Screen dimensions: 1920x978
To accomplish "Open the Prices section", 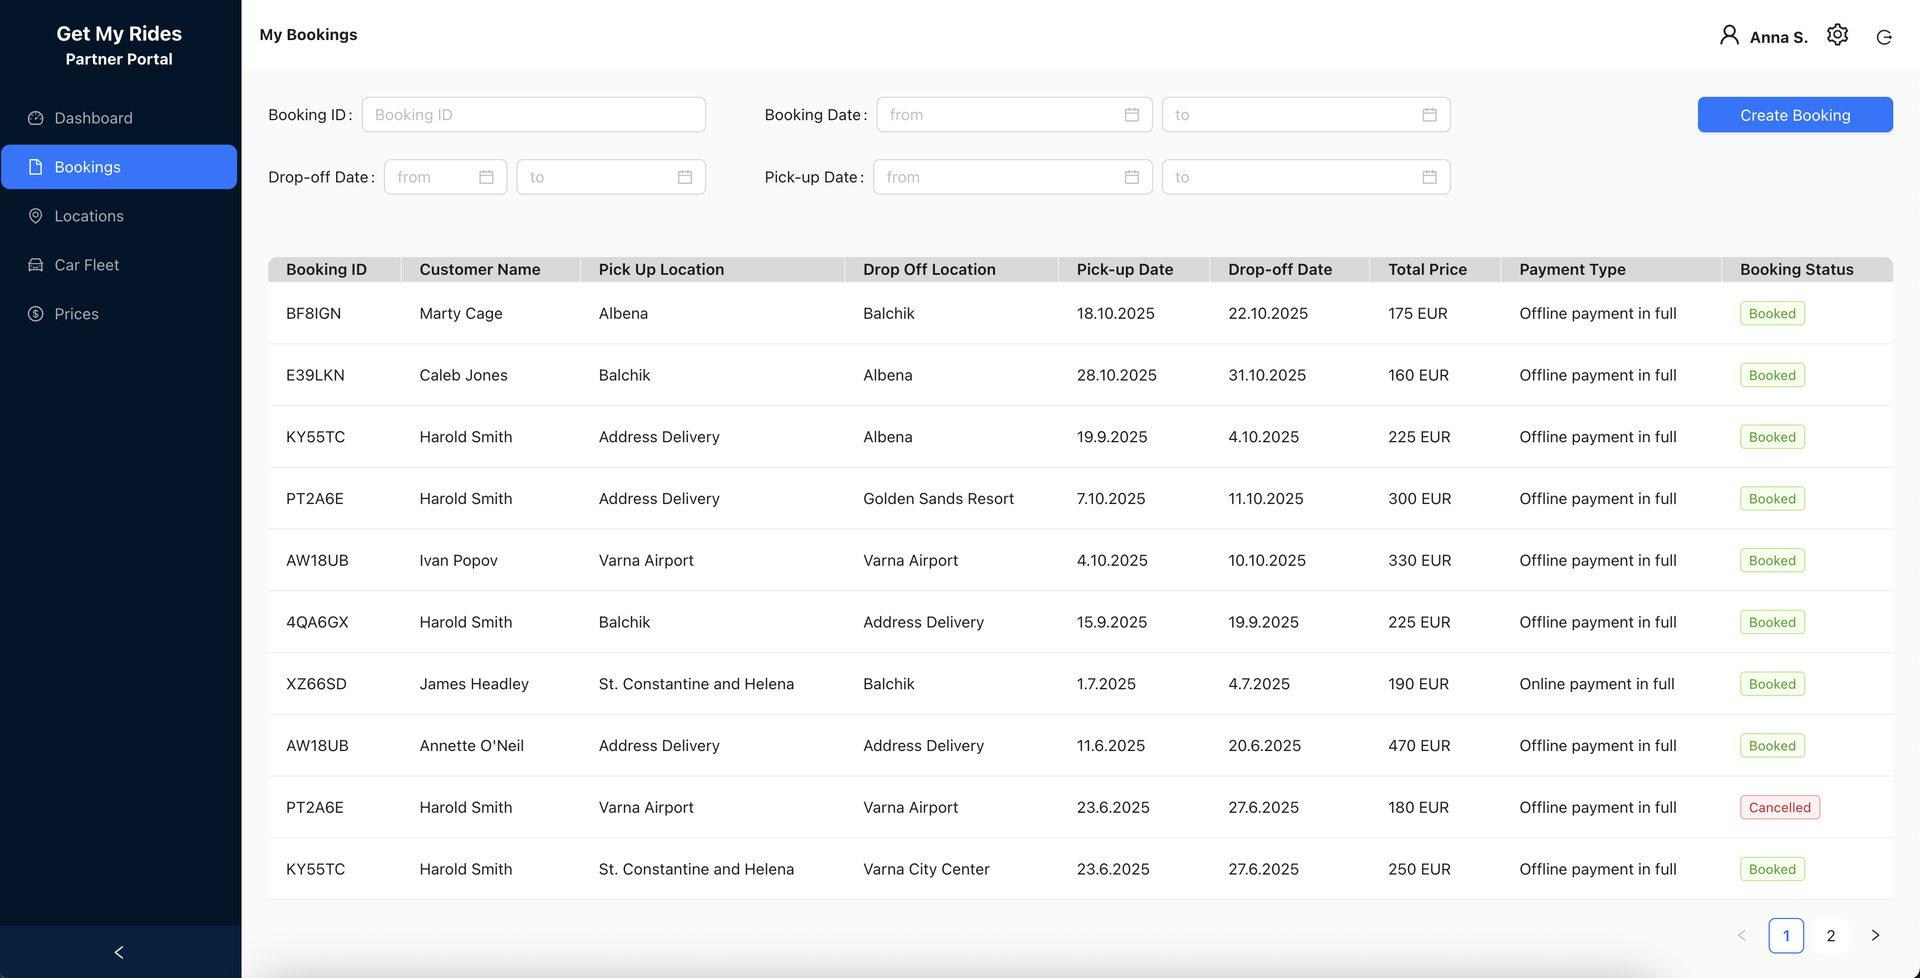I will (119, 314).
